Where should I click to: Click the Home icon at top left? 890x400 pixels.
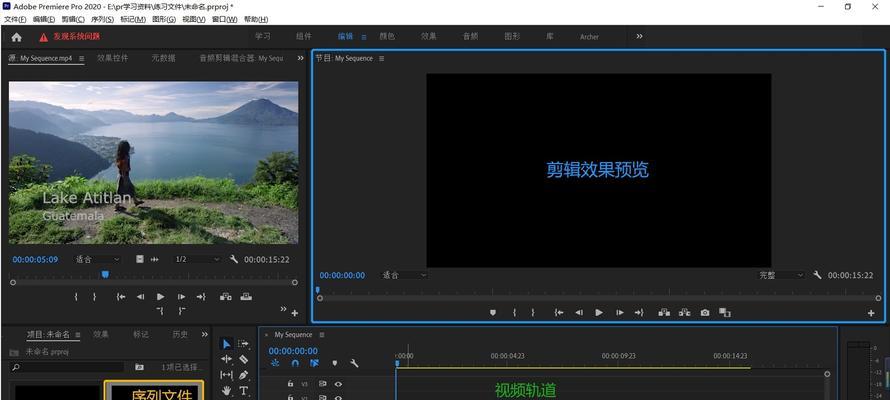click(x=16, y=37)
